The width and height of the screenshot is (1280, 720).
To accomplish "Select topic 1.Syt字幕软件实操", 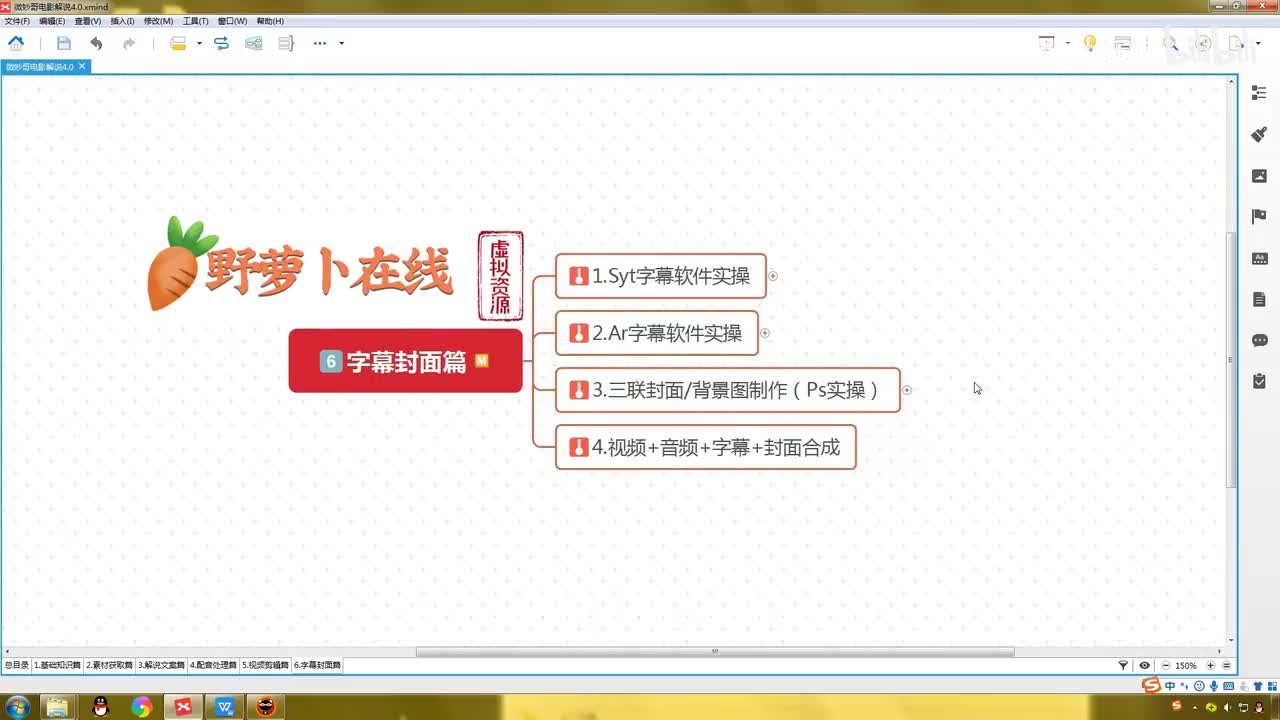I will [x=660, y=276].
